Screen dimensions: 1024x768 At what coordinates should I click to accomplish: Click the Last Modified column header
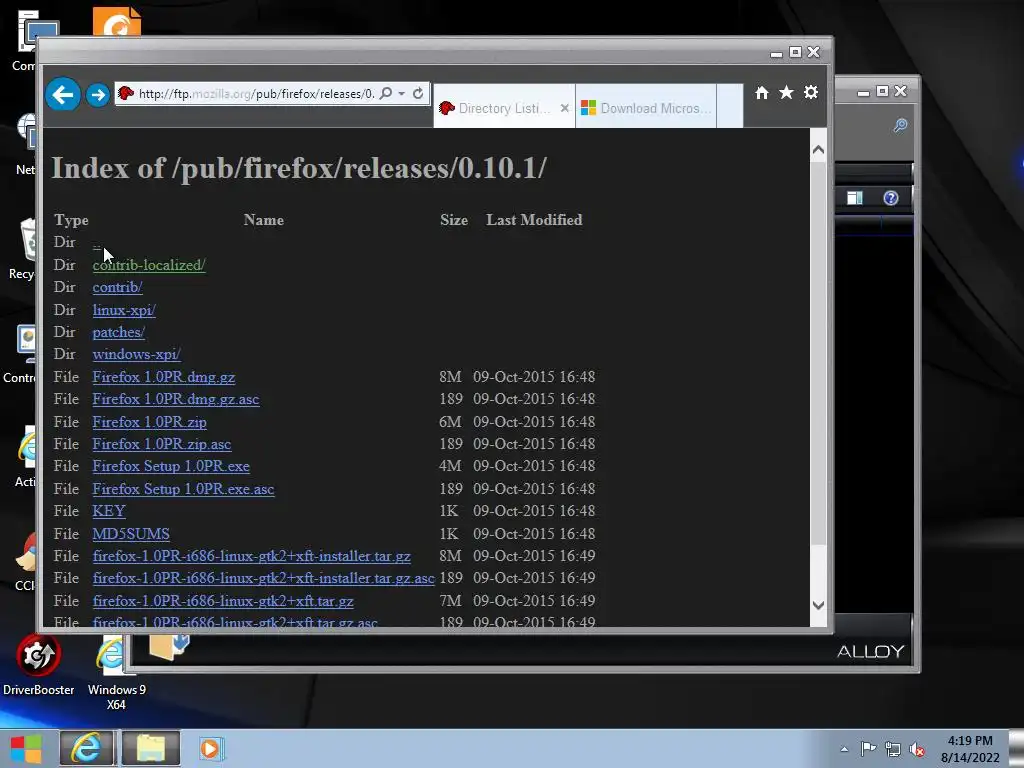[534, 220]
